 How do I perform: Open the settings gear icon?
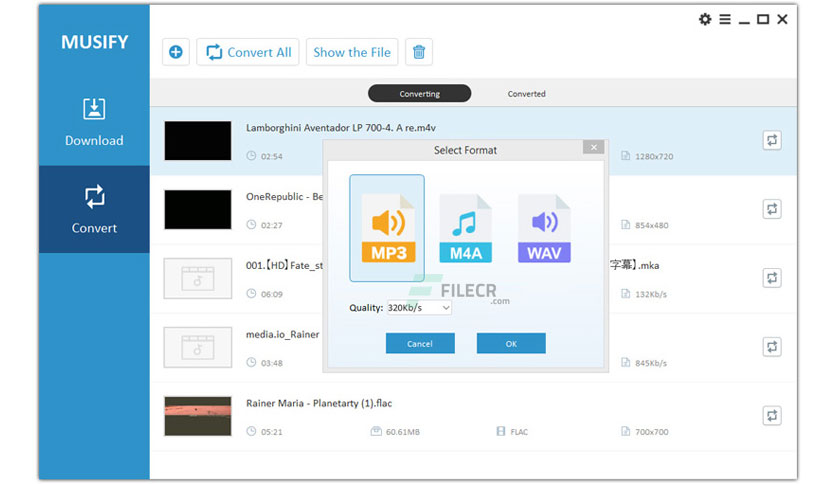coord(705,19)
